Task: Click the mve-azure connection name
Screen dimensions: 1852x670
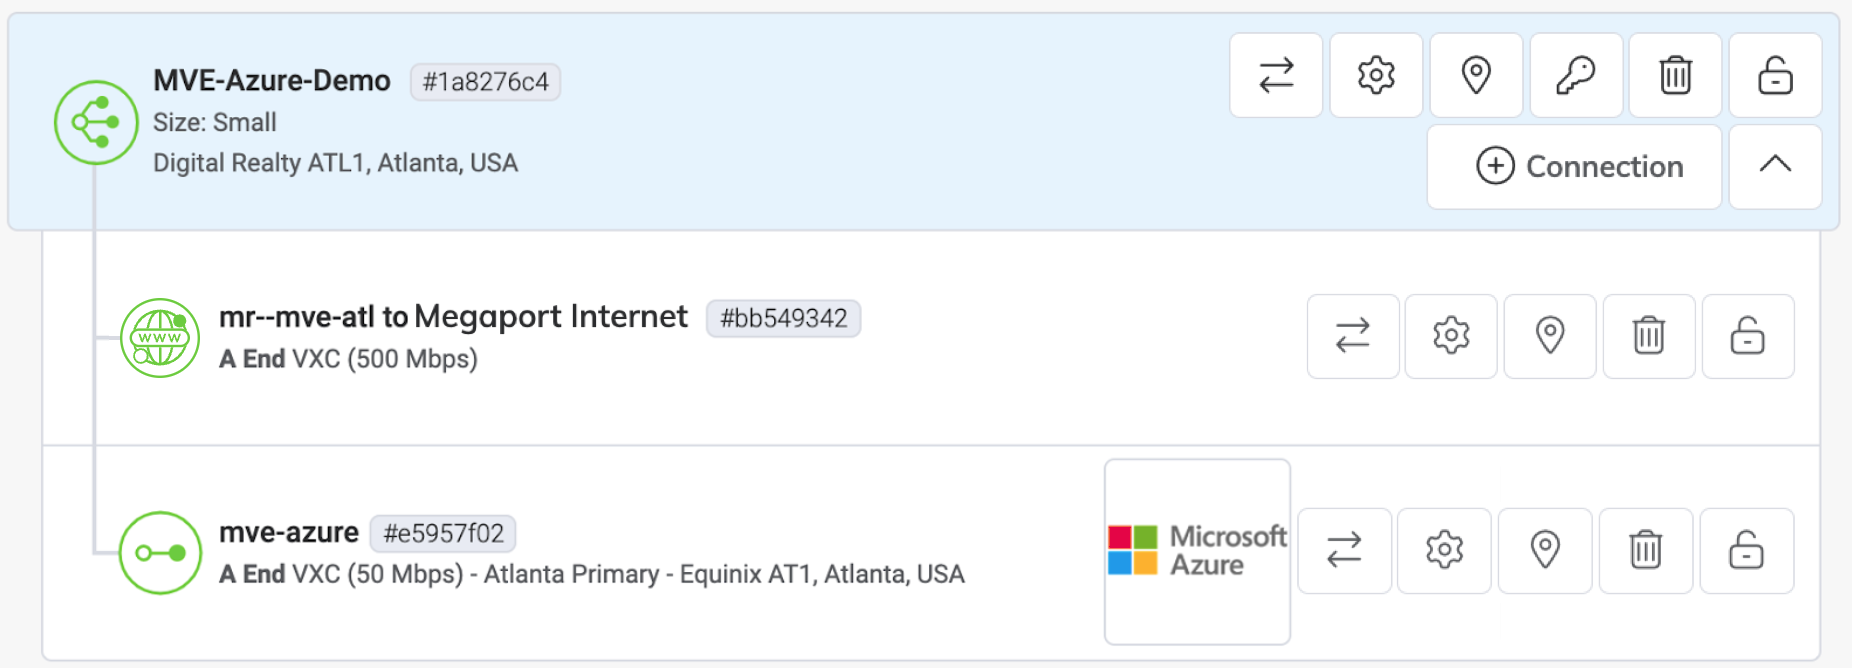Action: pos(289,533)
